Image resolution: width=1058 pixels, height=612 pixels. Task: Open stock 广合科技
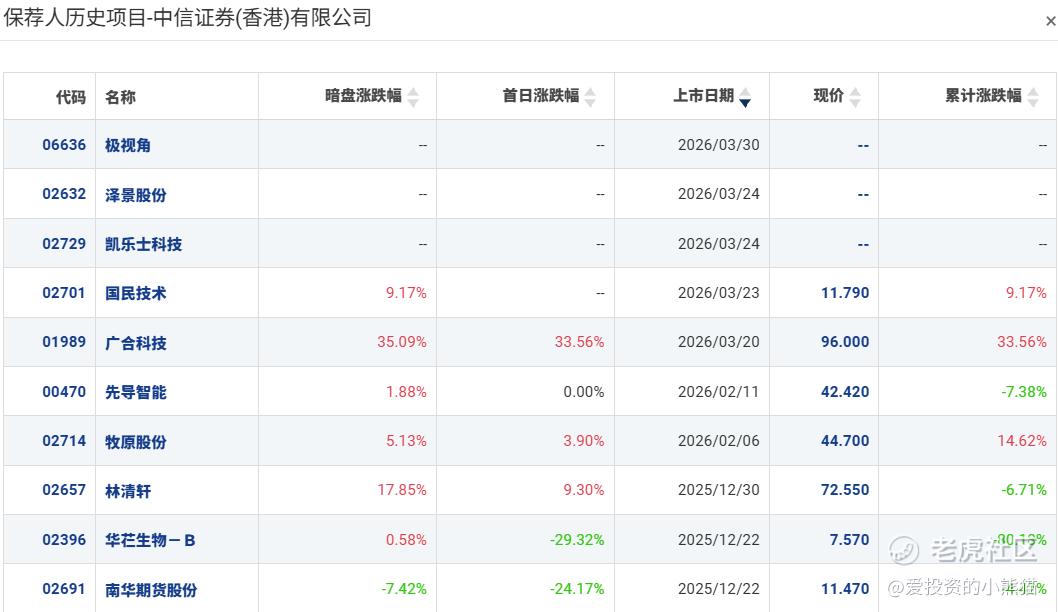(x=136, y=343)
